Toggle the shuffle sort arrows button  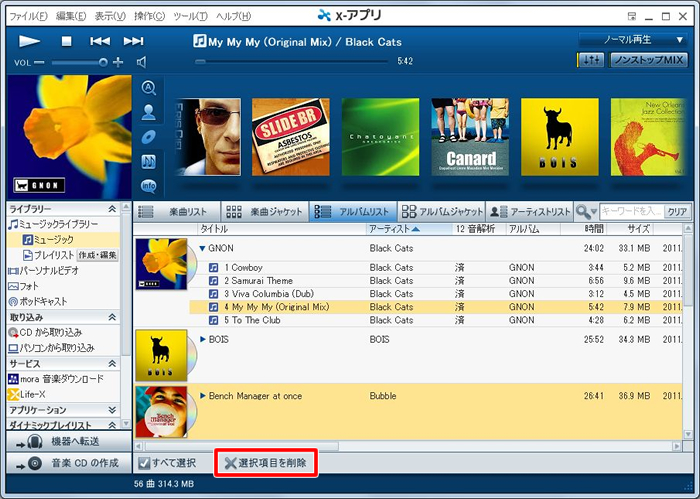(x=591, y=60)
